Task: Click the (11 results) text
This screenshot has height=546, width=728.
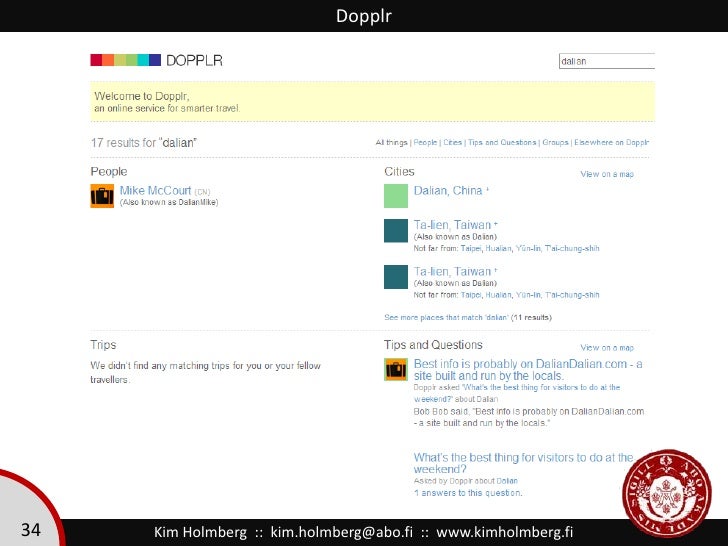Action: [x=531, y=318]
